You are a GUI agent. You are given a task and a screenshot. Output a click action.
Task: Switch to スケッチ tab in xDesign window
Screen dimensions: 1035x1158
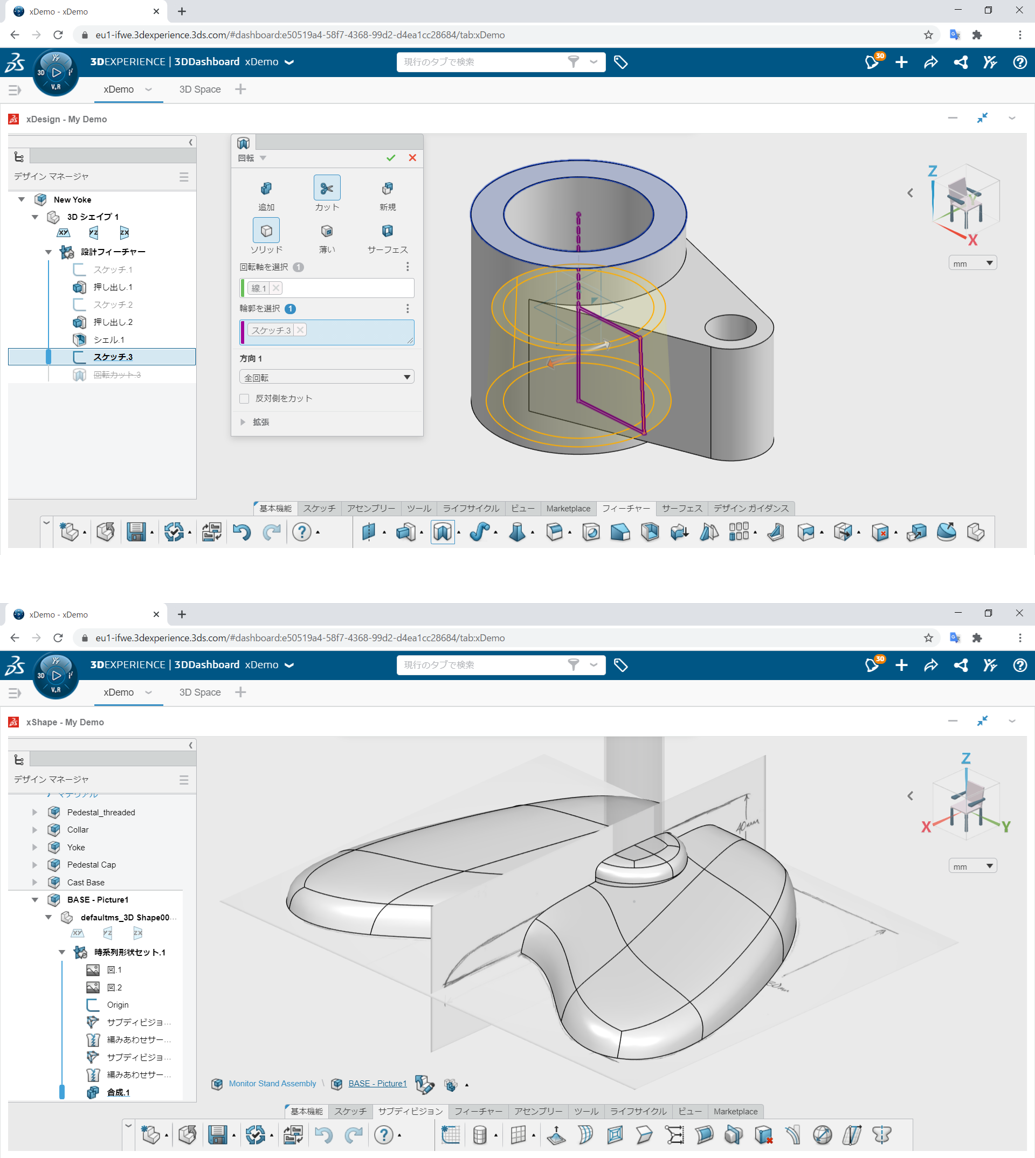319,508
